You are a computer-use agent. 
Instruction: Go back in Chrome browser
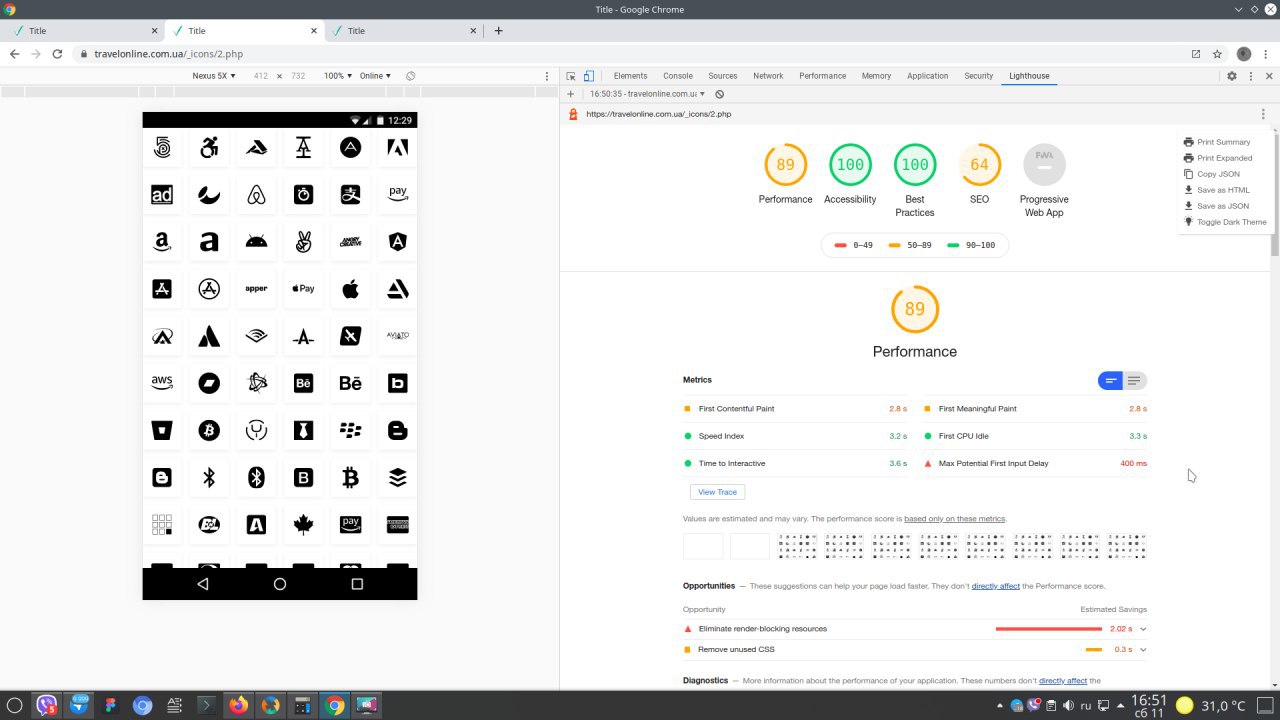[14, 54]
